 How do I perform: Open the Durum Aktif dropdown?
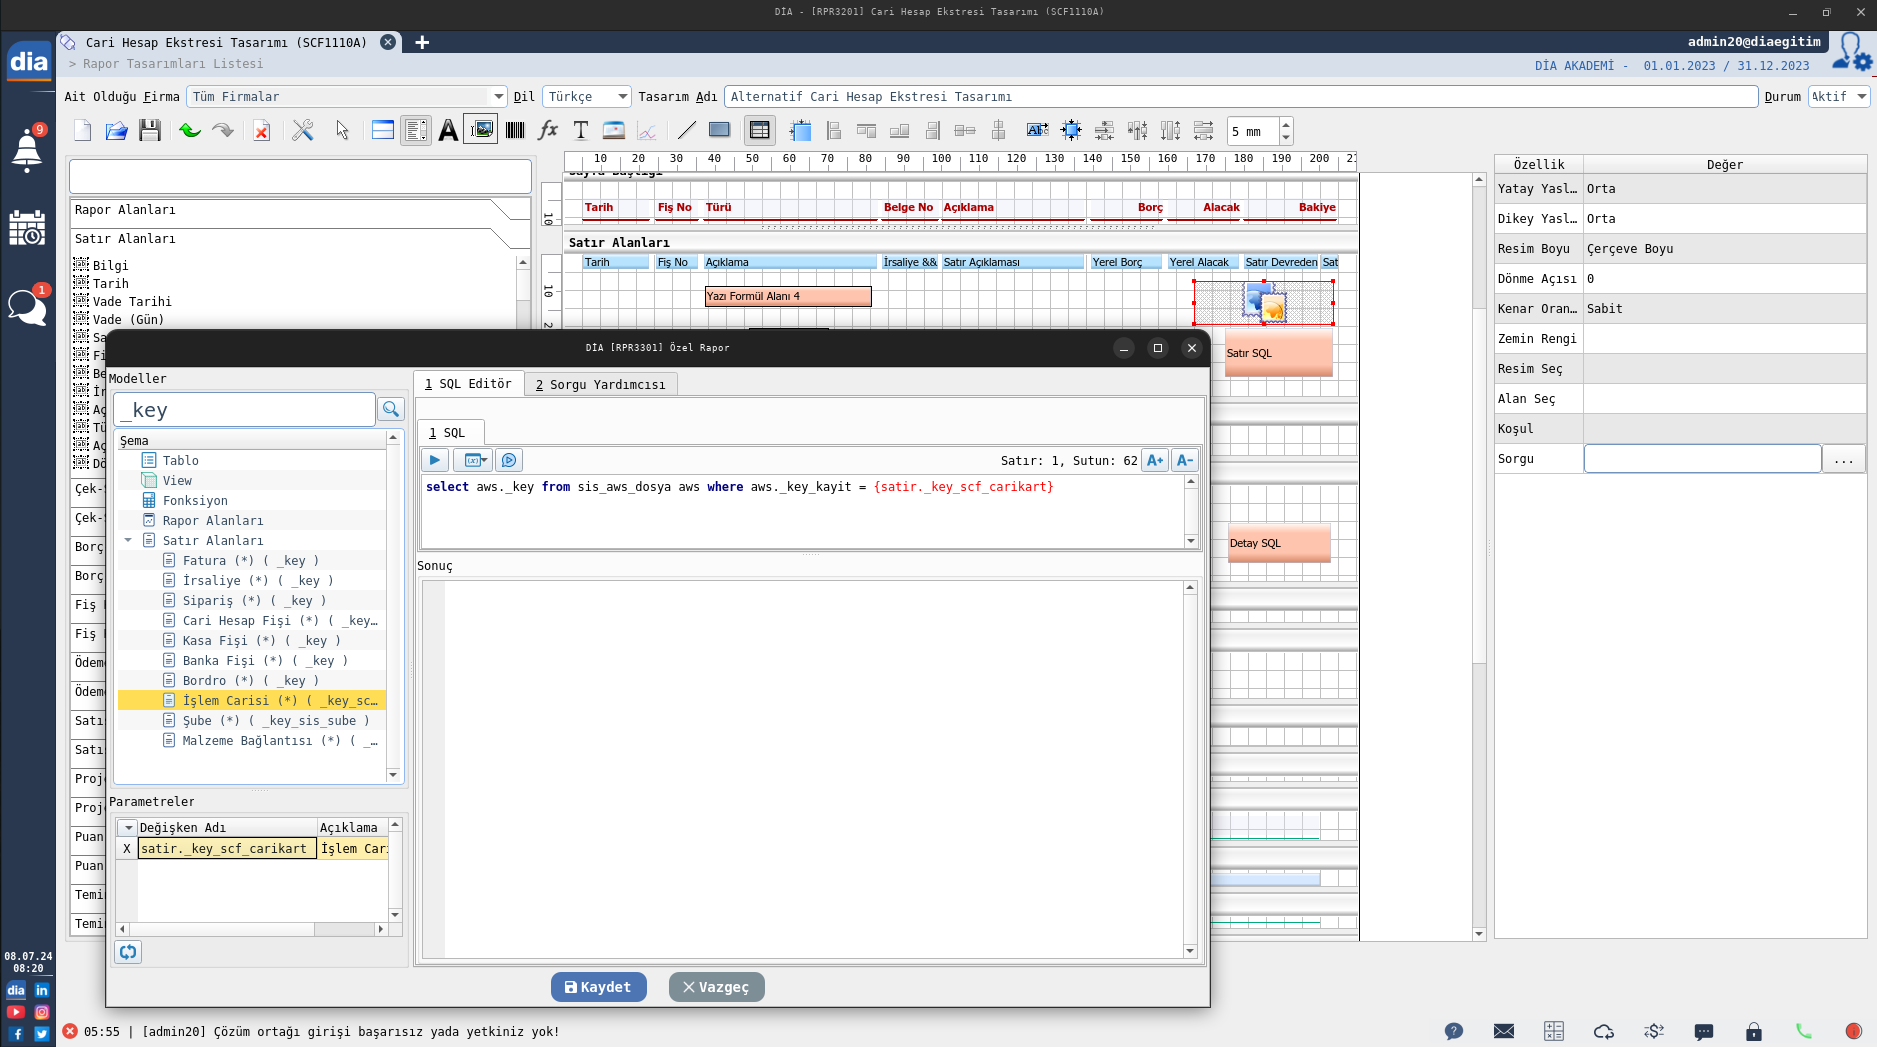click(x=1861, y=97)
